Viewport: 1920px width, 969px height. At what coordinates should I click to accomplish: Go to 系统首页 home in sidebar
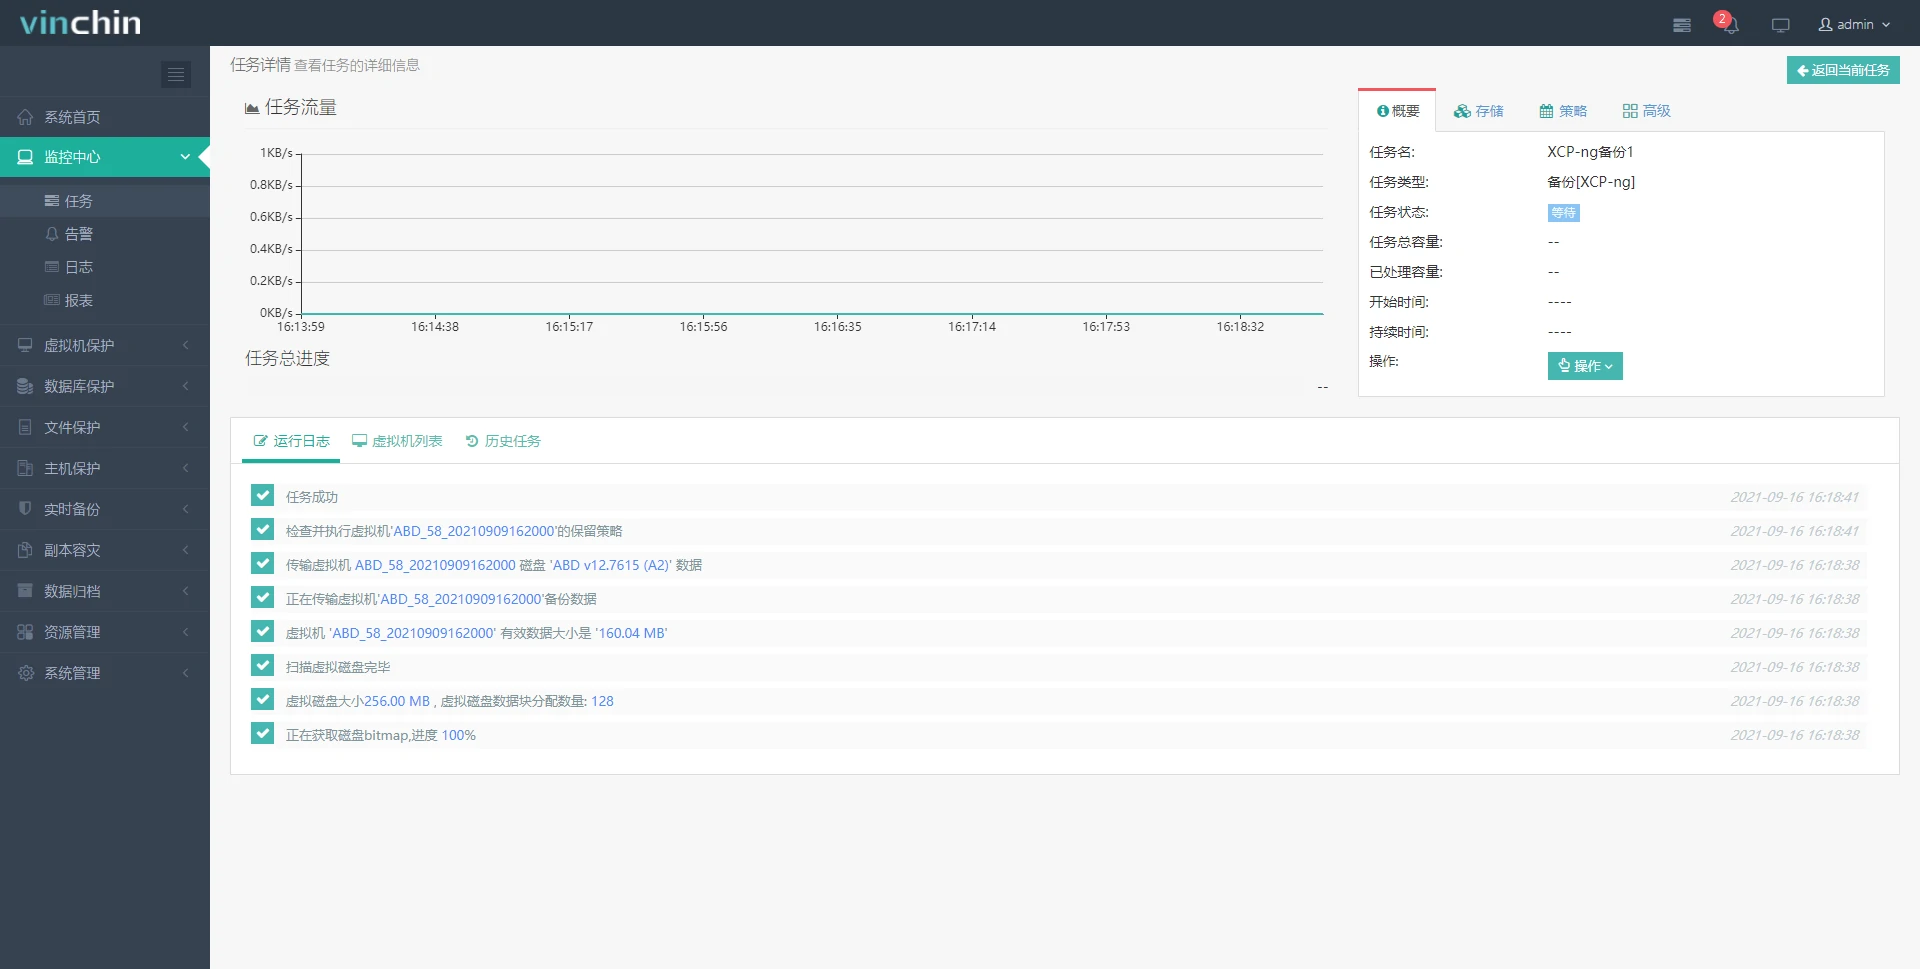(72, 117)
